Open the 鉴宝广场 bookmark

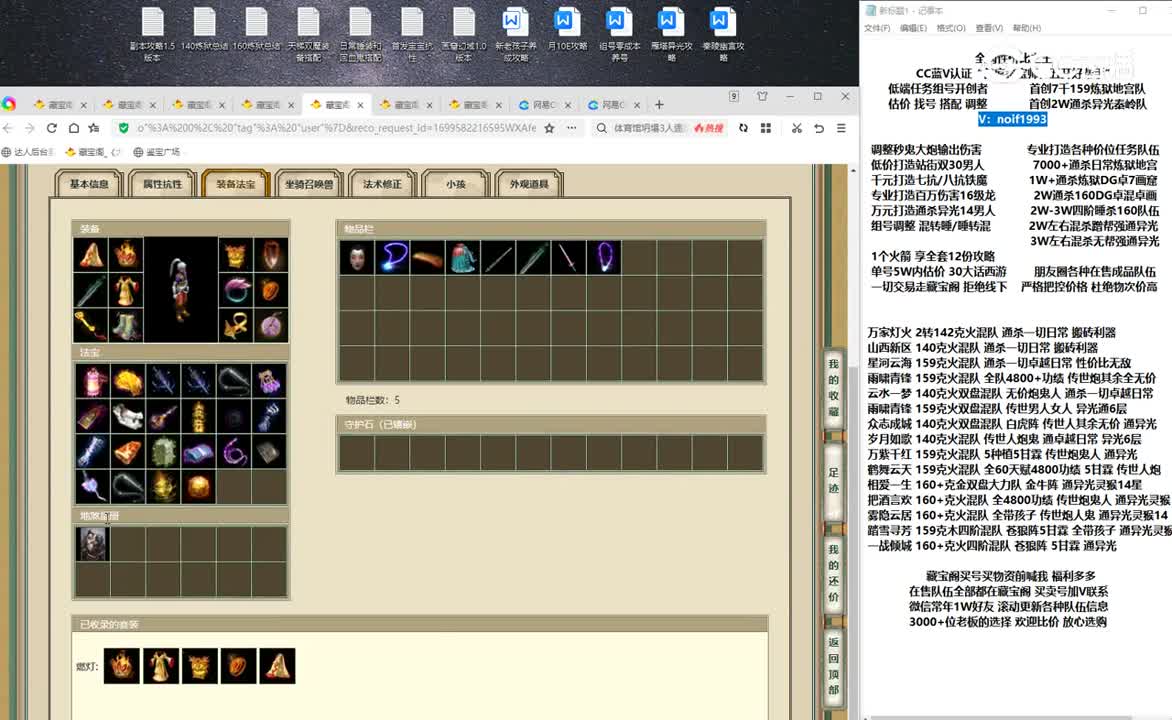[157, 152]
